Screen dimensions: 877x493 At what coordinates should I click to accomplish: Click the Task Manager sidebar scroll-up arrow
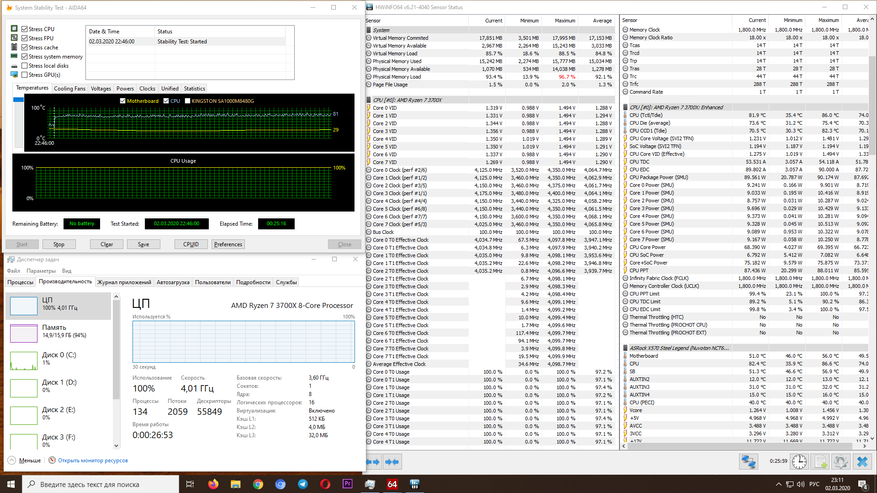point(116,297)
